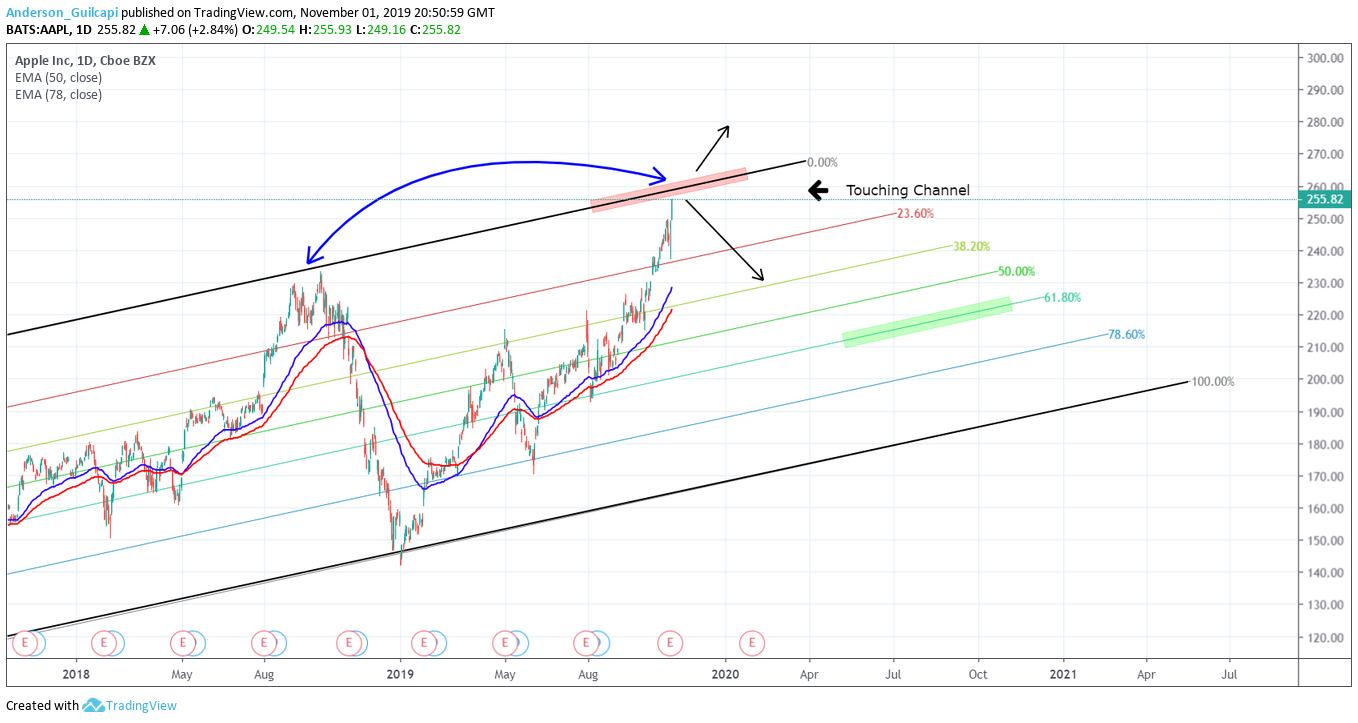Viewport: 1358px width, 723px height.
Task: Click the +7.06 (+2.84%) change value
Action: click(x=195, y=29)
